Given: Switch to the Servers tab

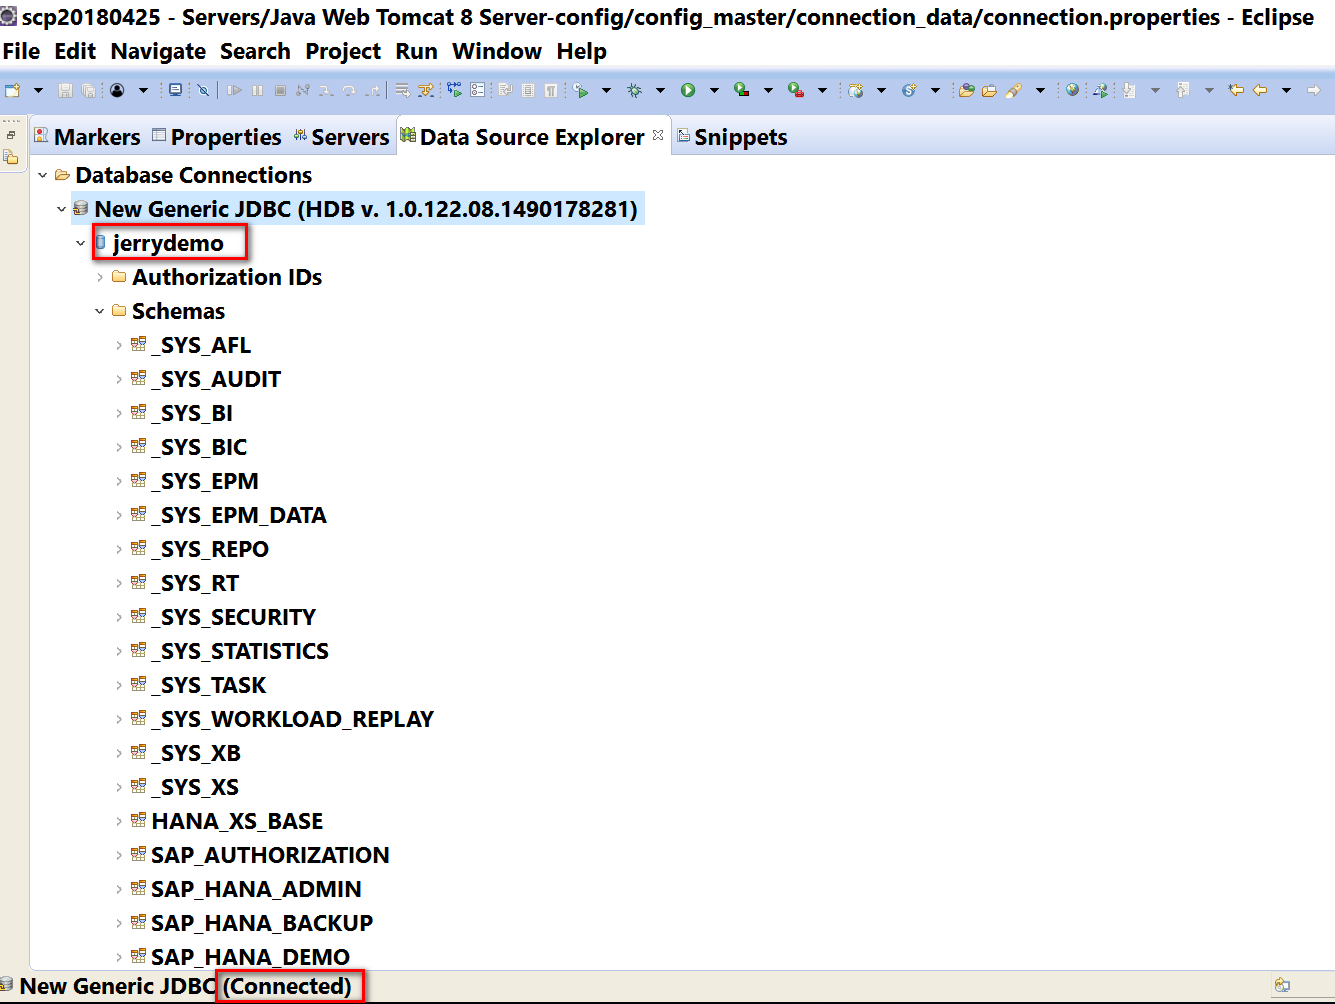Looking at the screenshot, I should (341, 137).
